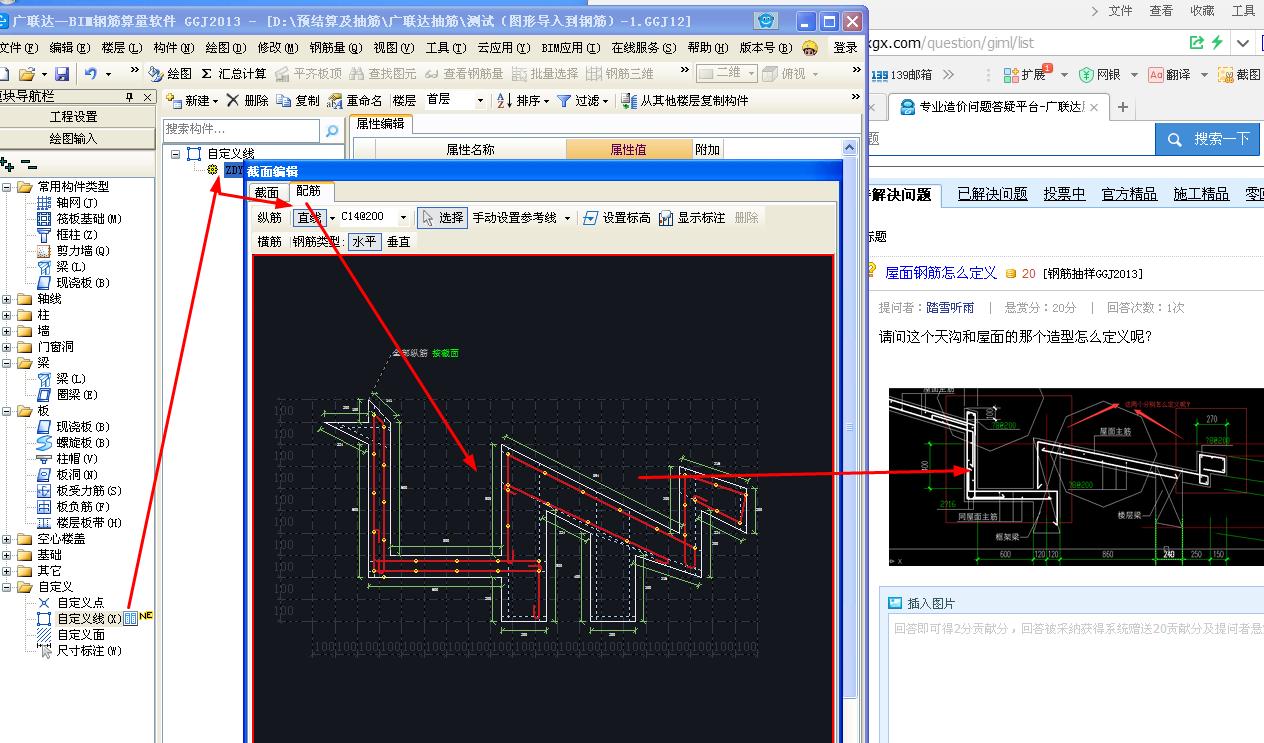The height and width of the screenshot is (743, 1264).
Task: Click the pin icon on navigation panel header
Action: [x=129, y=97]
